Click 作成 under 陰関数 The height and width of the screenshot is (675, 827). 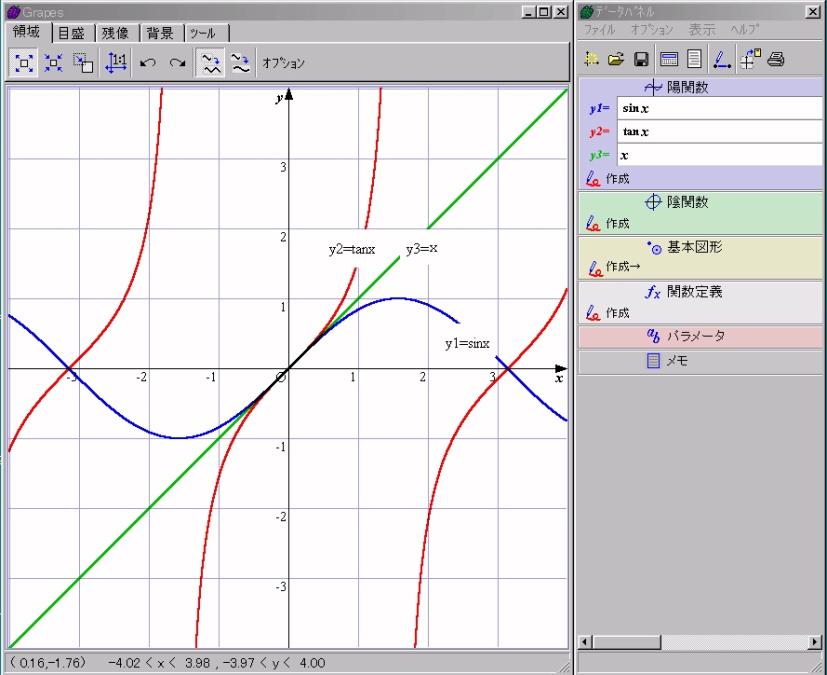pos(608,224)
